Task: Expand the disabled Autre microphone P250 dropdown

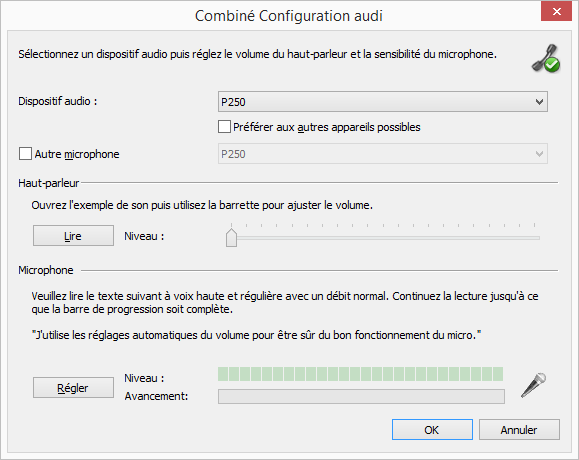Action: point(383,154)
